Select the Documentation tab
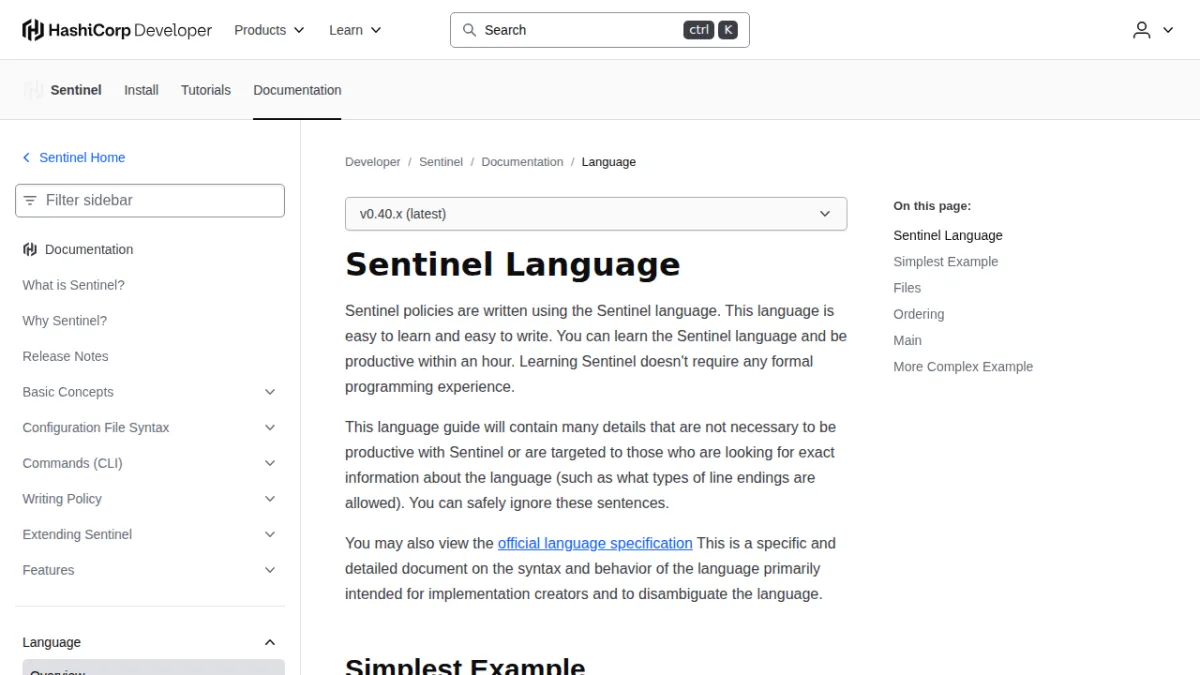The image size is (1200, 675). click(297, 90)
